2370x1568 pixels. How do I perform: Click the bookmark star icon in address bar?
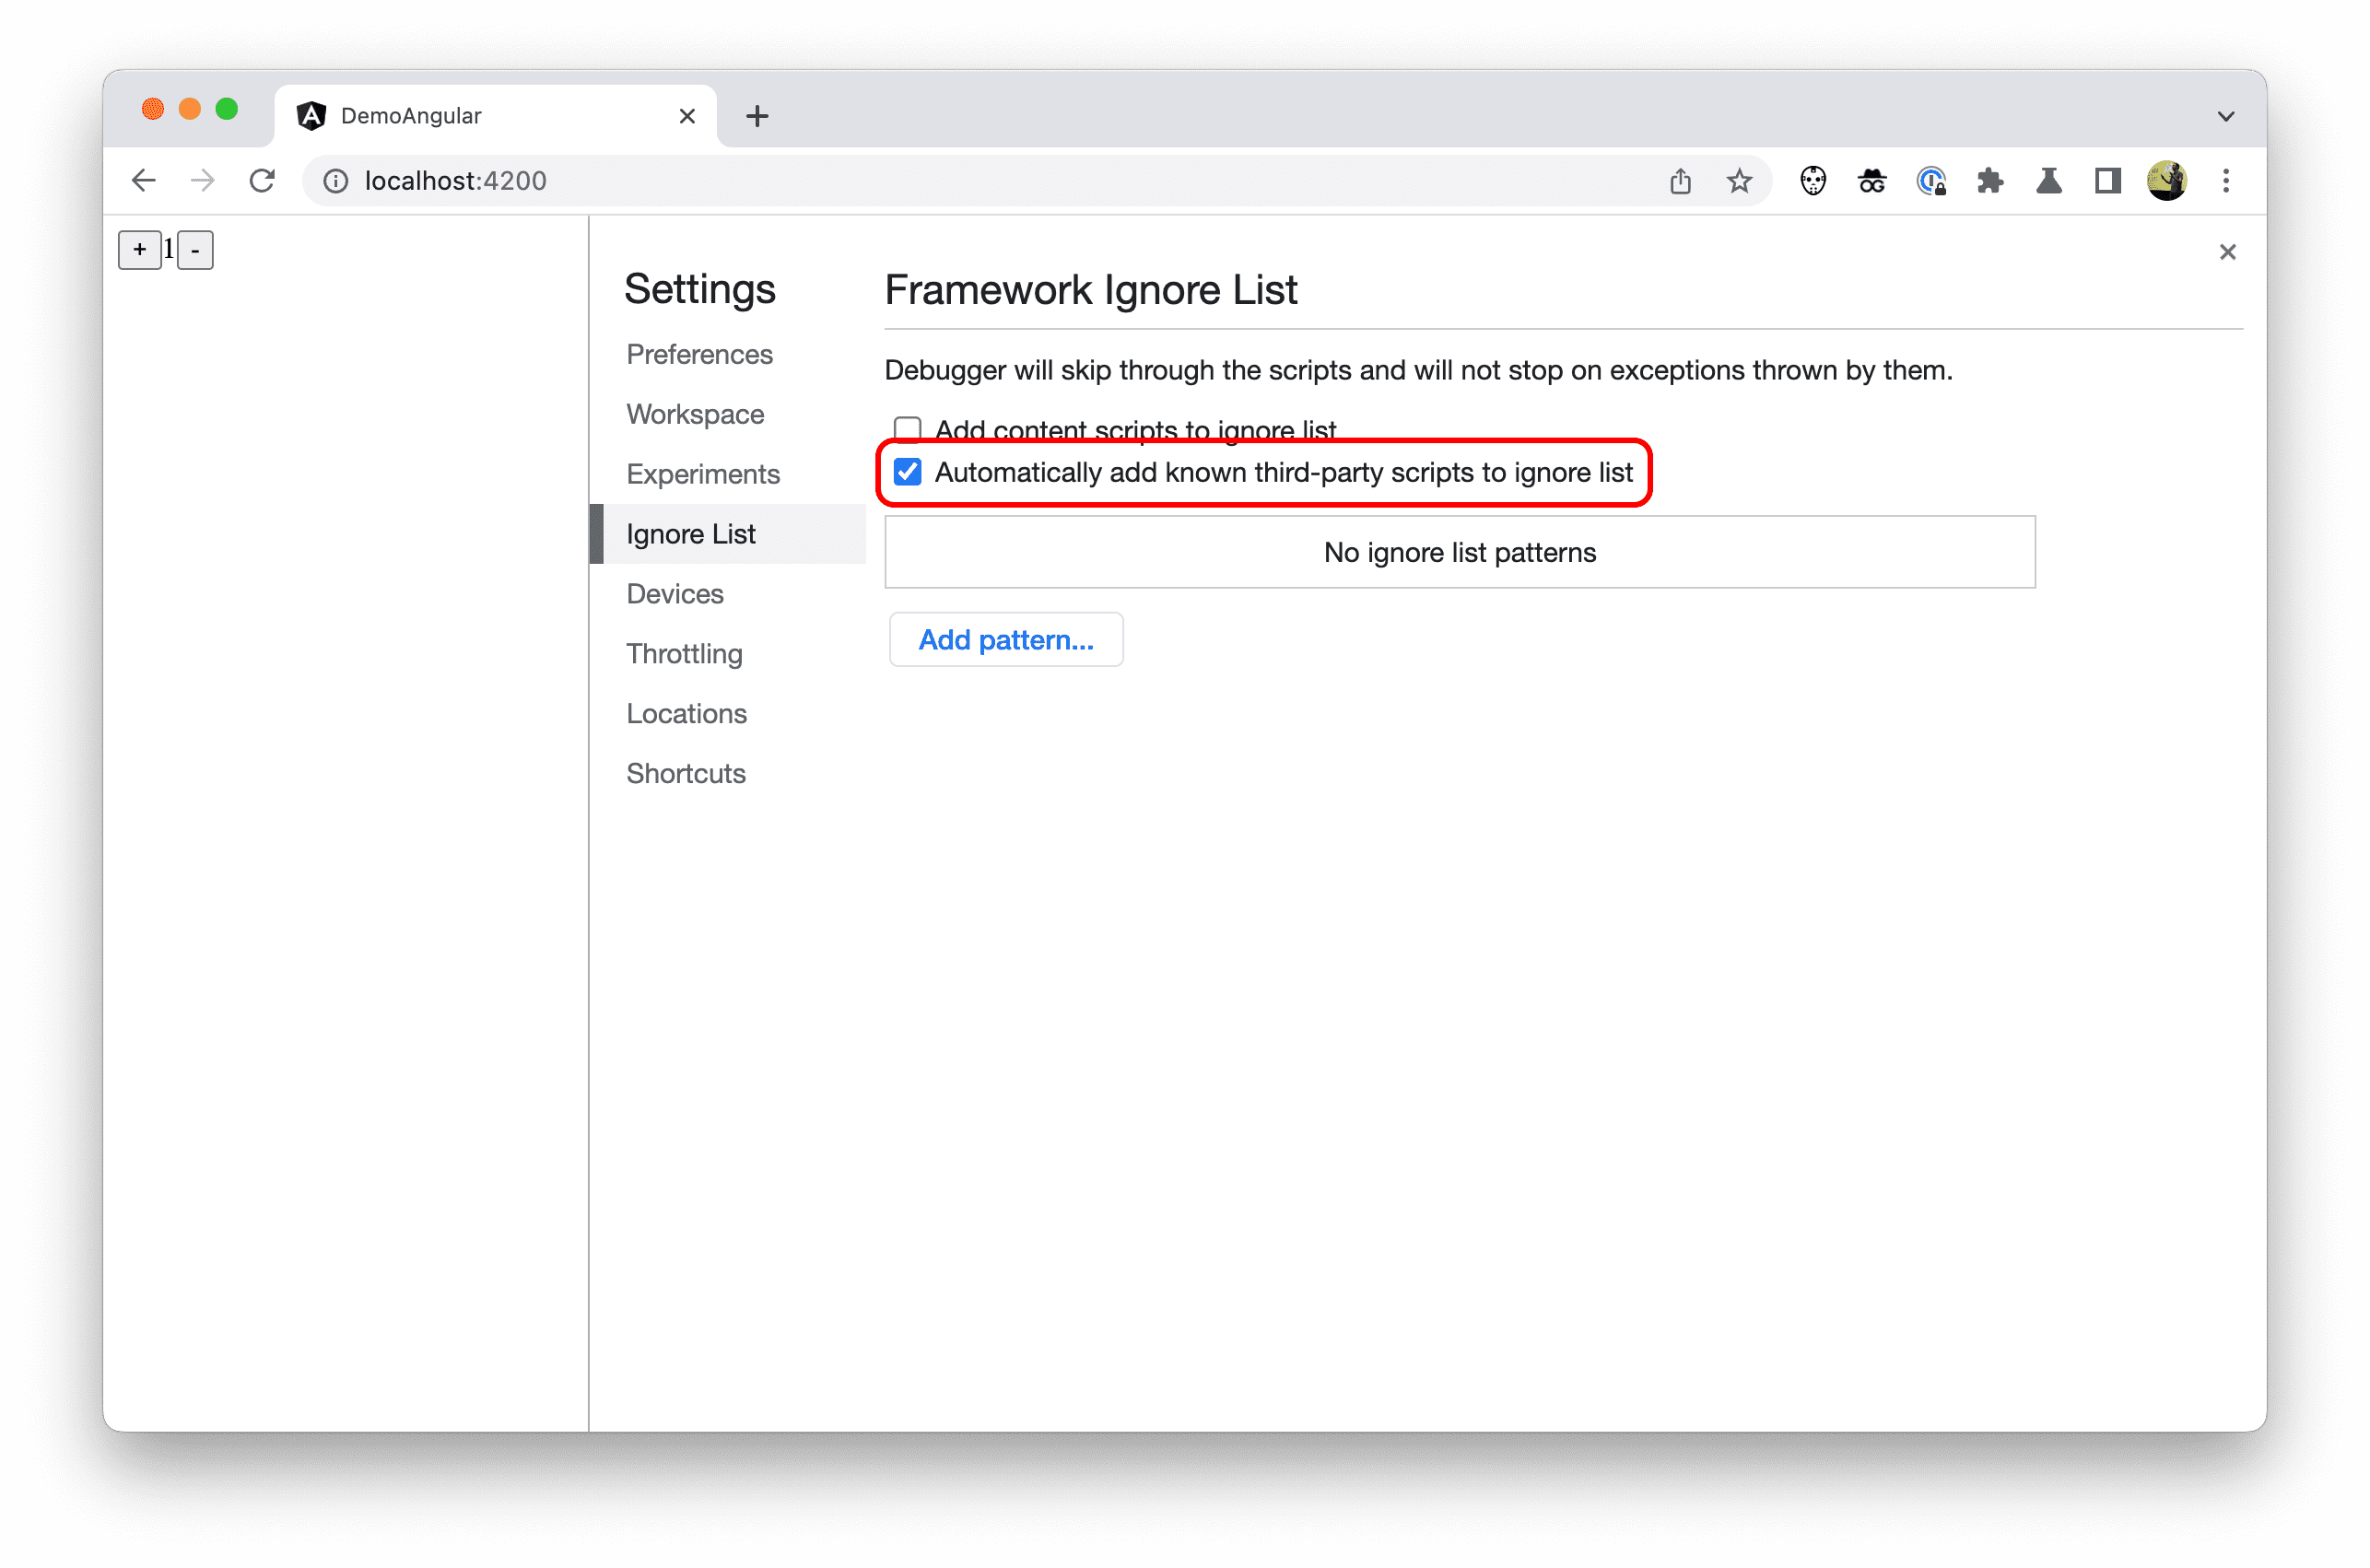(1738, 181)
